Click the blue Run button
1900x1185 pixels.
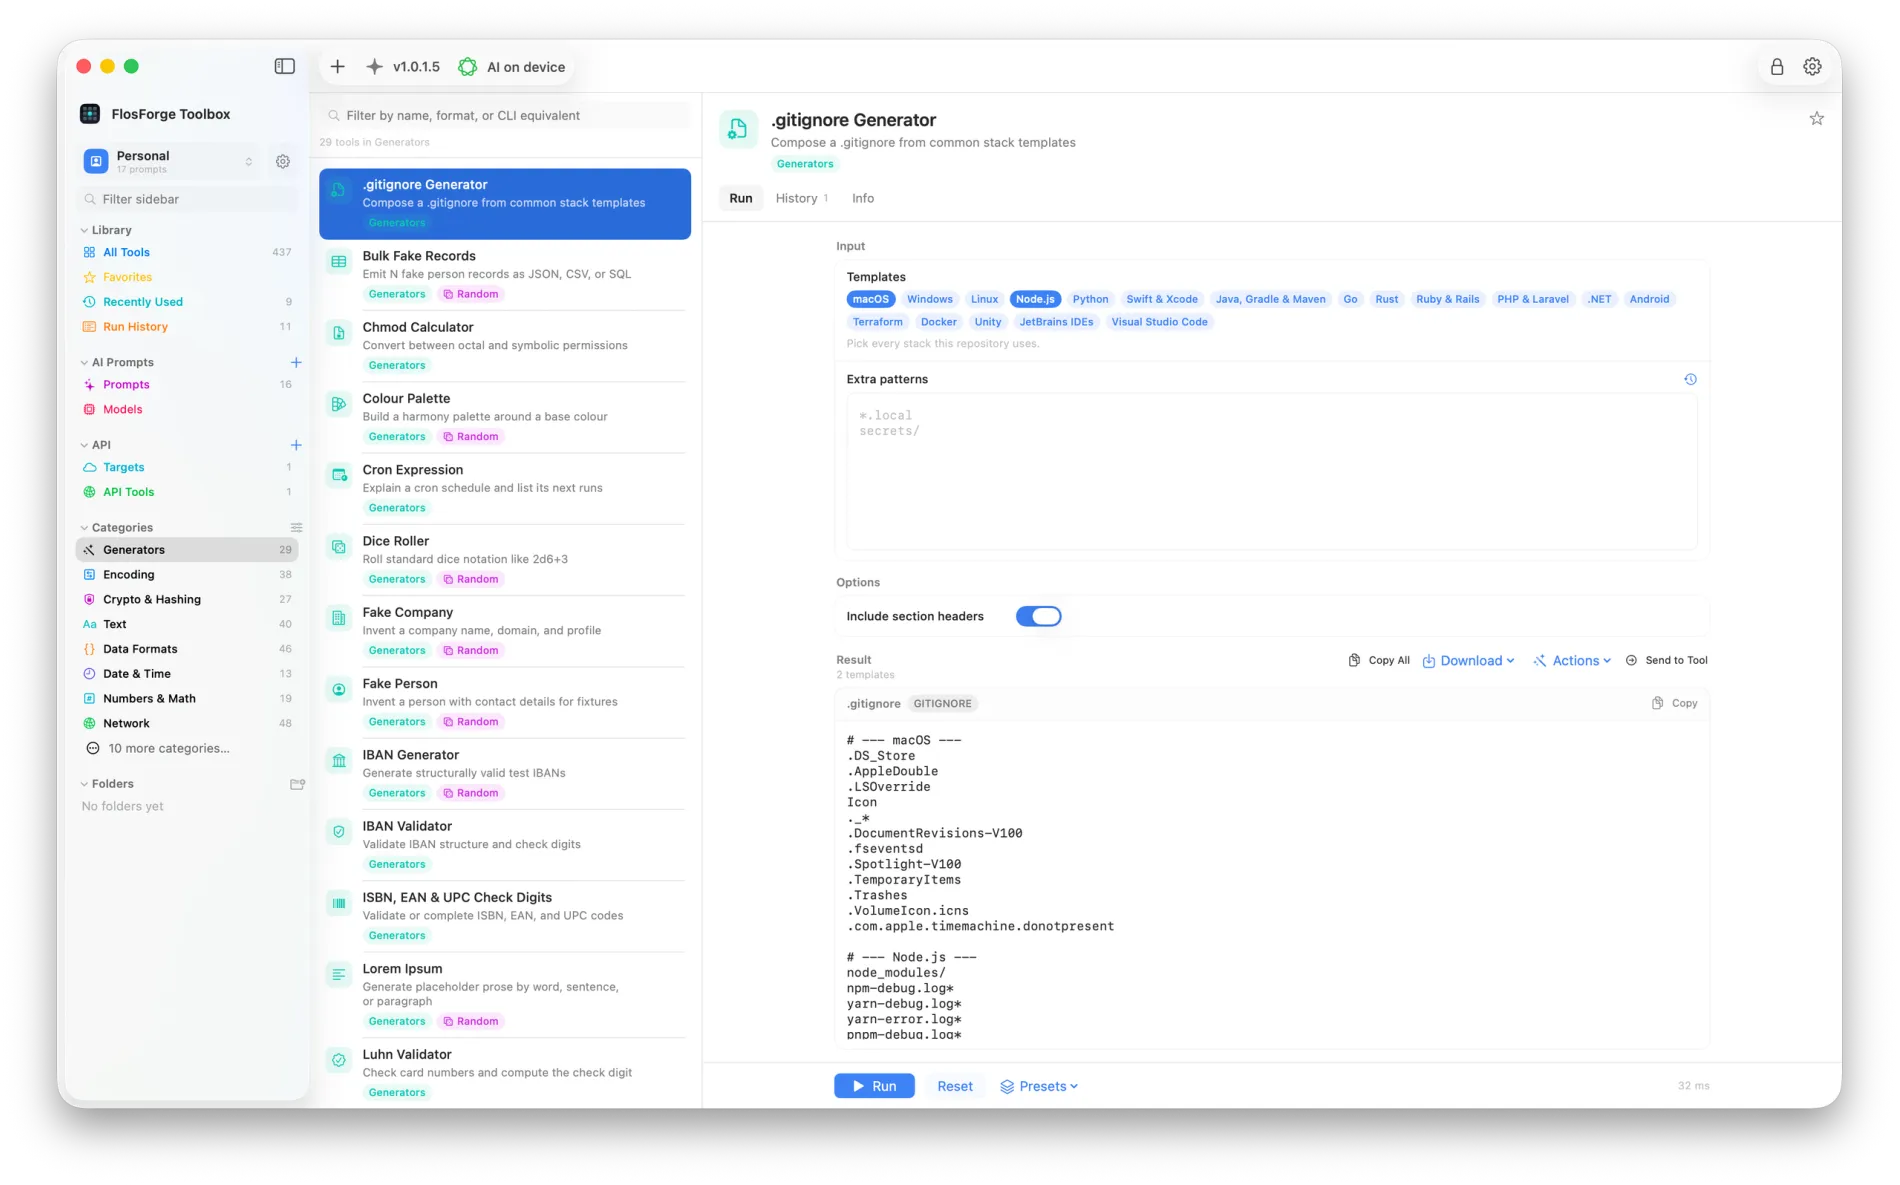click(x=874, y=1086)
